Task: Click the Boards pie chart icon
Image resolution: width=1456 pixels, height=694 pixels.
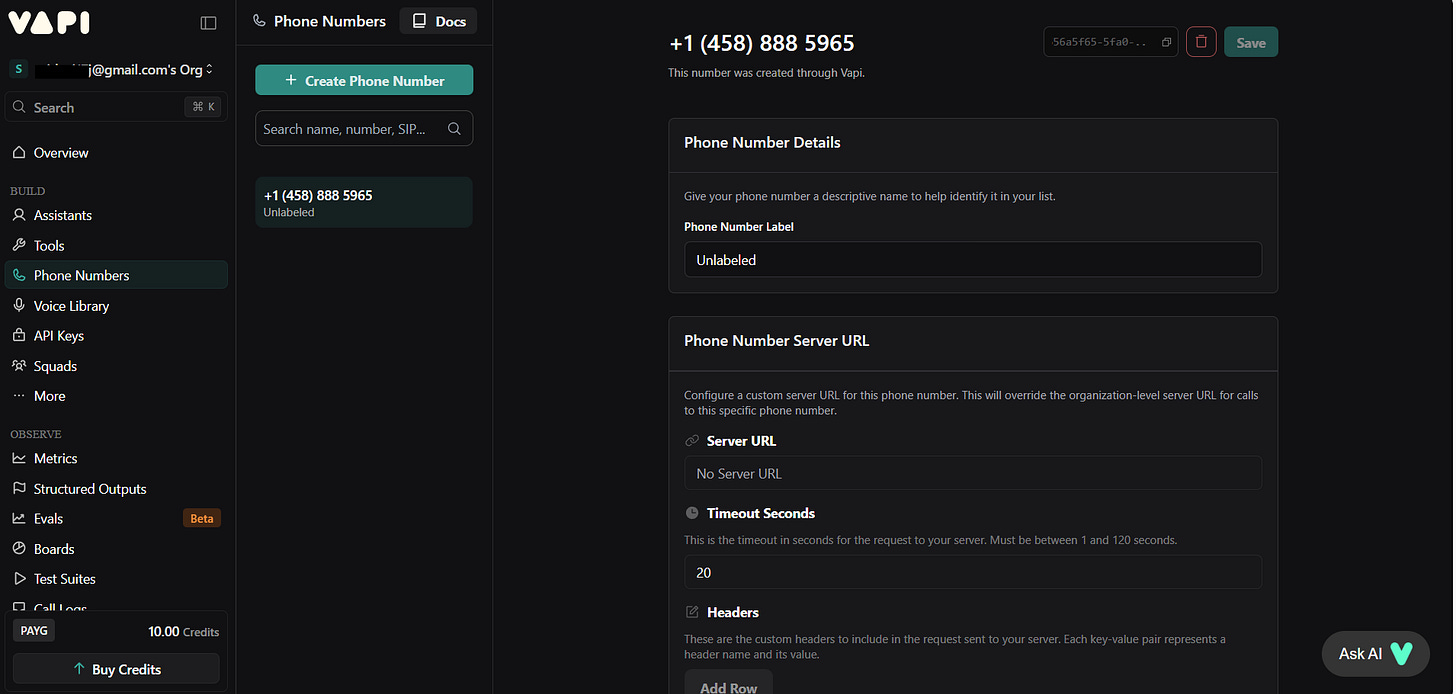Action: 19,549
